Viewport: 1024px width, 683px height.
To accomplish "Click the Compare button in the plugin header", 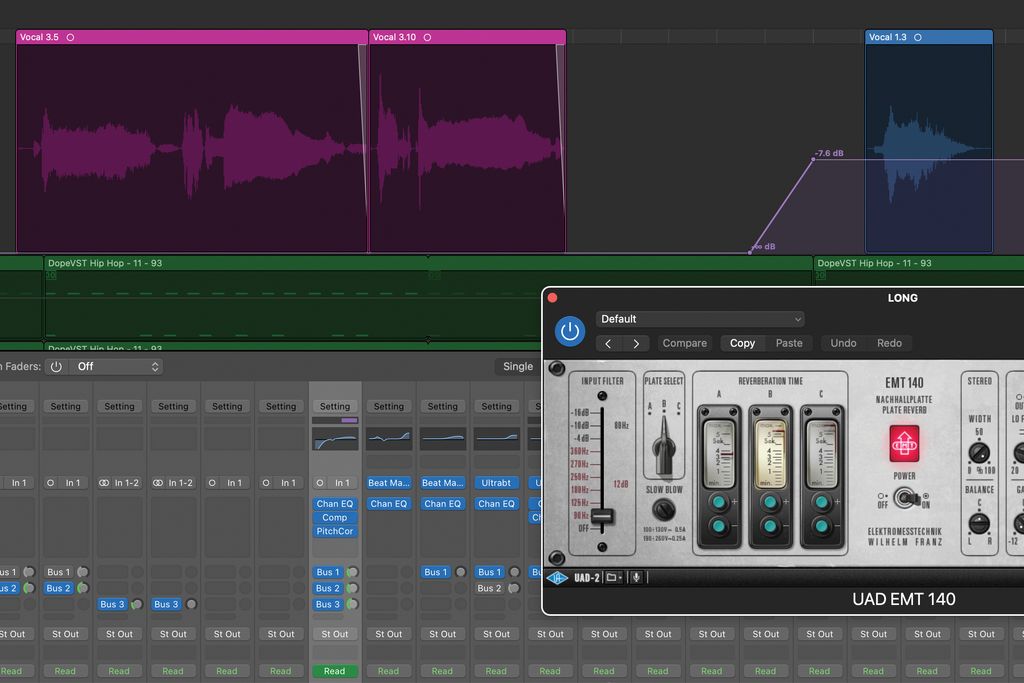I will pos(684,343).
